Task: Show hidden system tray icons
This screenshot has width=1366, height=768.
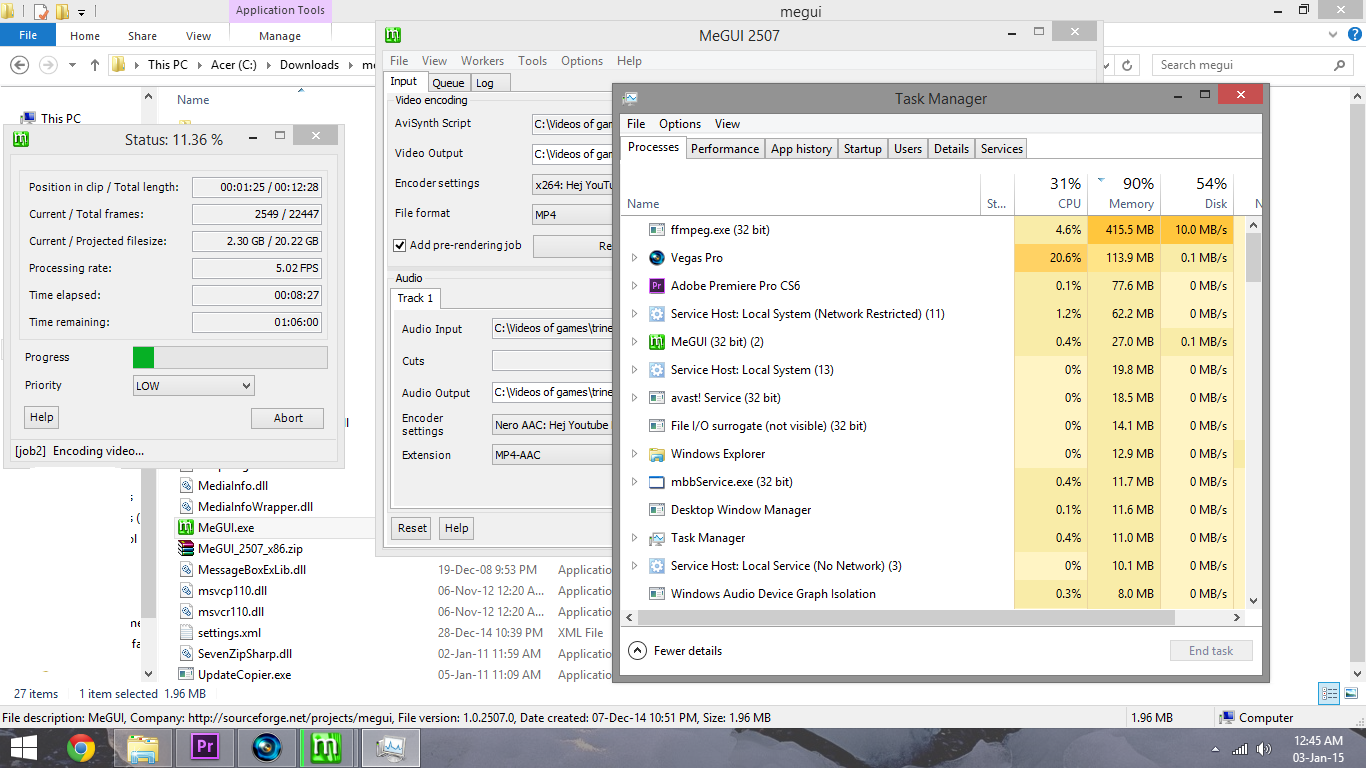Action: 1216,749
